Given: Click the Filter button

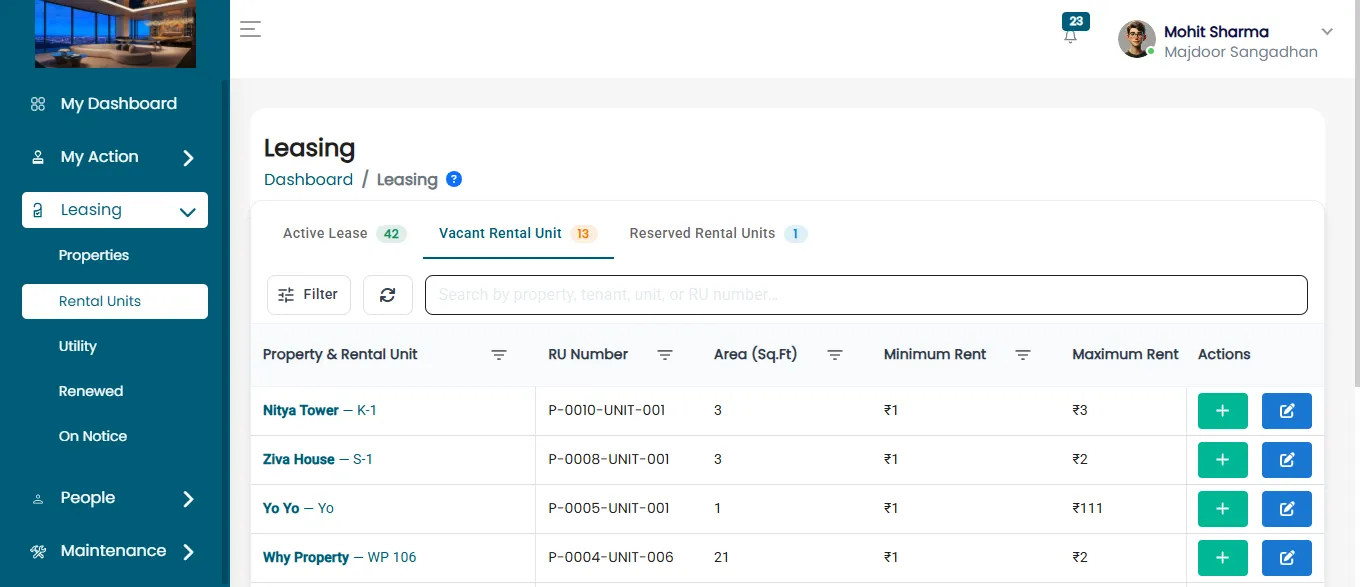Looking at the screenshot, I should click(x=309, y=295).
